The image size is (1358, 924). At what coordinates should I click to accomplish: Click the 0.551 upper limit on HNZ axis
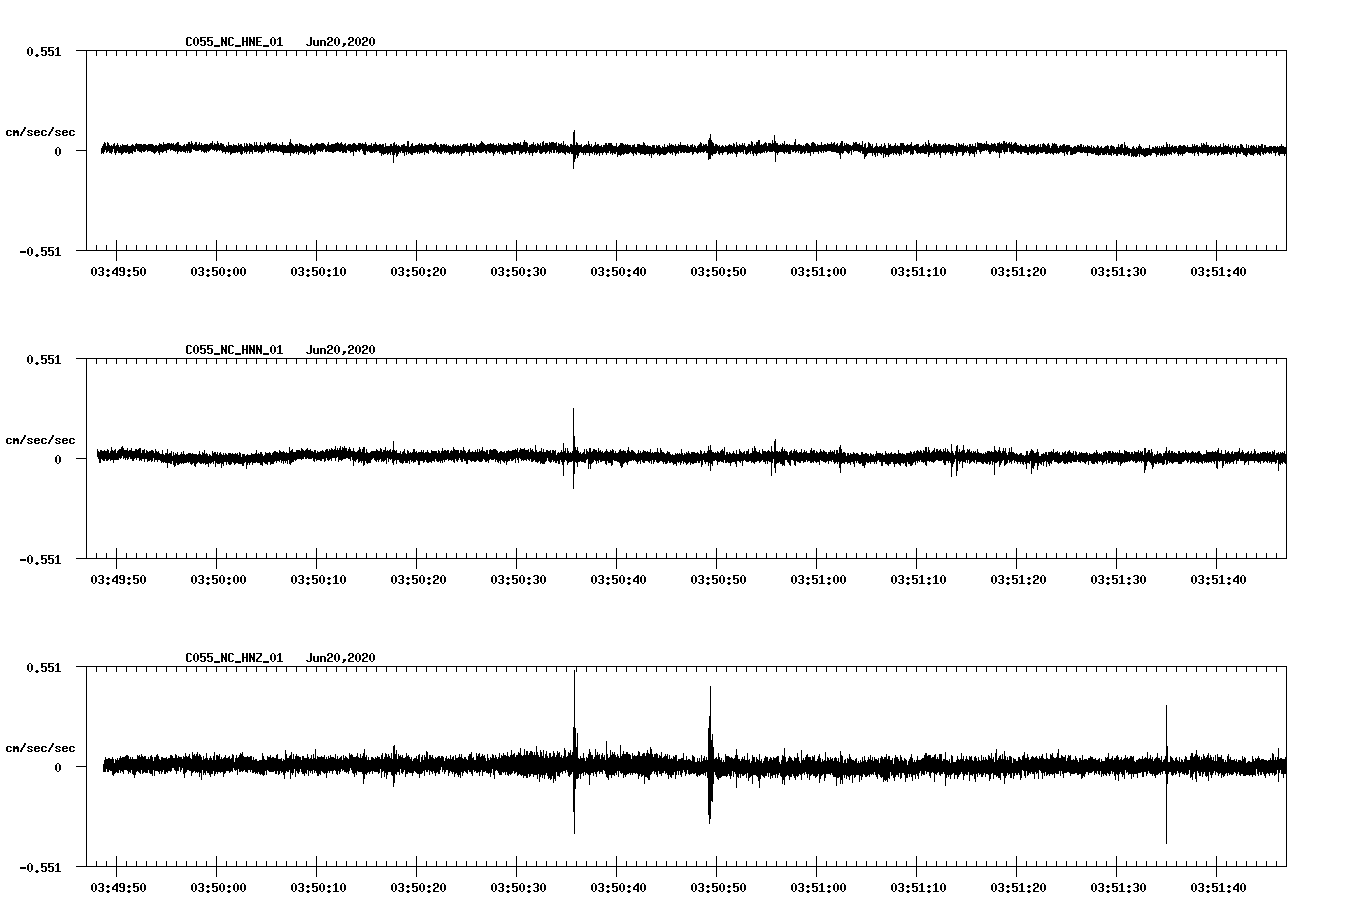[x=44, y=667]
